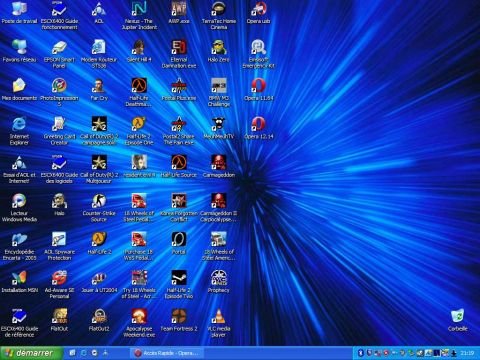Viewport: 480px width, 360px height.
Task: Launch EPSON Smart Panel shortcut
Action: pos(59,47)
